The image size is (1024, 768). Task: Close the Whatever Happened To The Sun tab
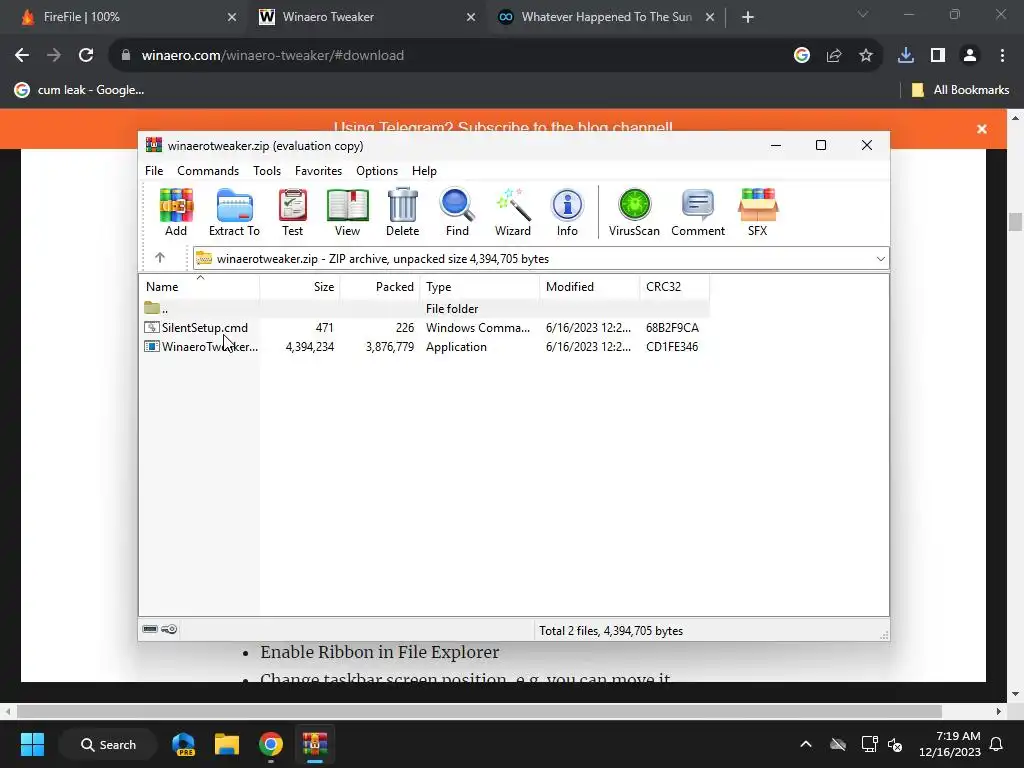710,18
